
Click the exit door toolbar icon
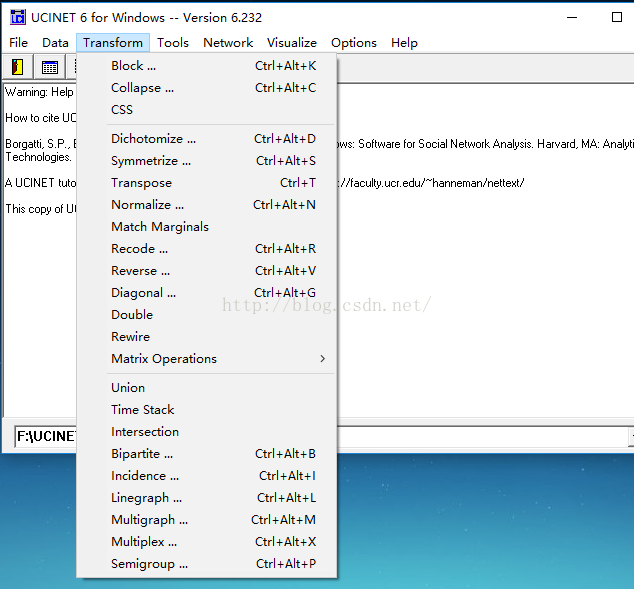pyautogui.click(x=18, y=67)
